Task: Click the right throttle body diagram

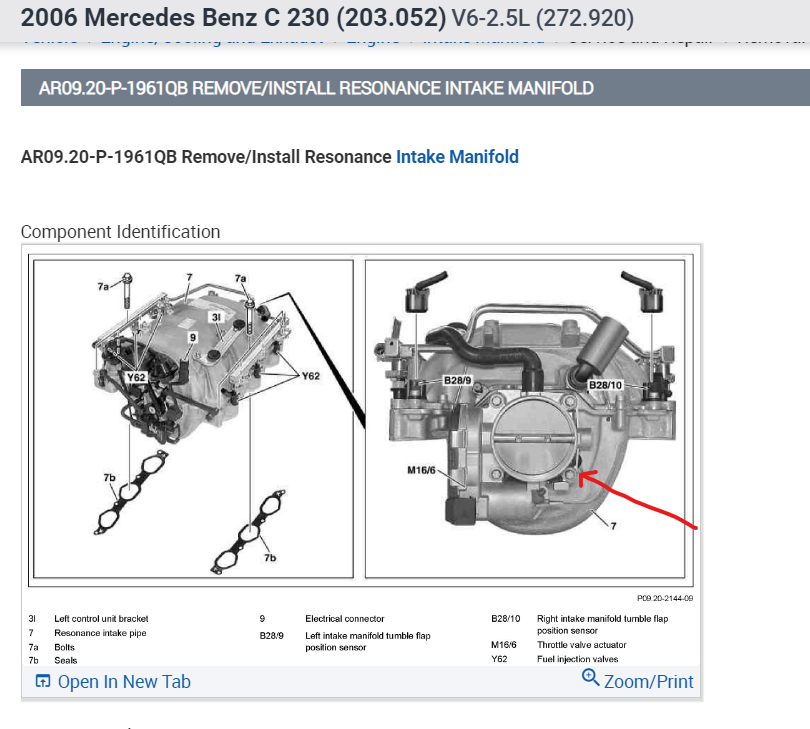Action: pyautogui.click(x=525, y=419)
